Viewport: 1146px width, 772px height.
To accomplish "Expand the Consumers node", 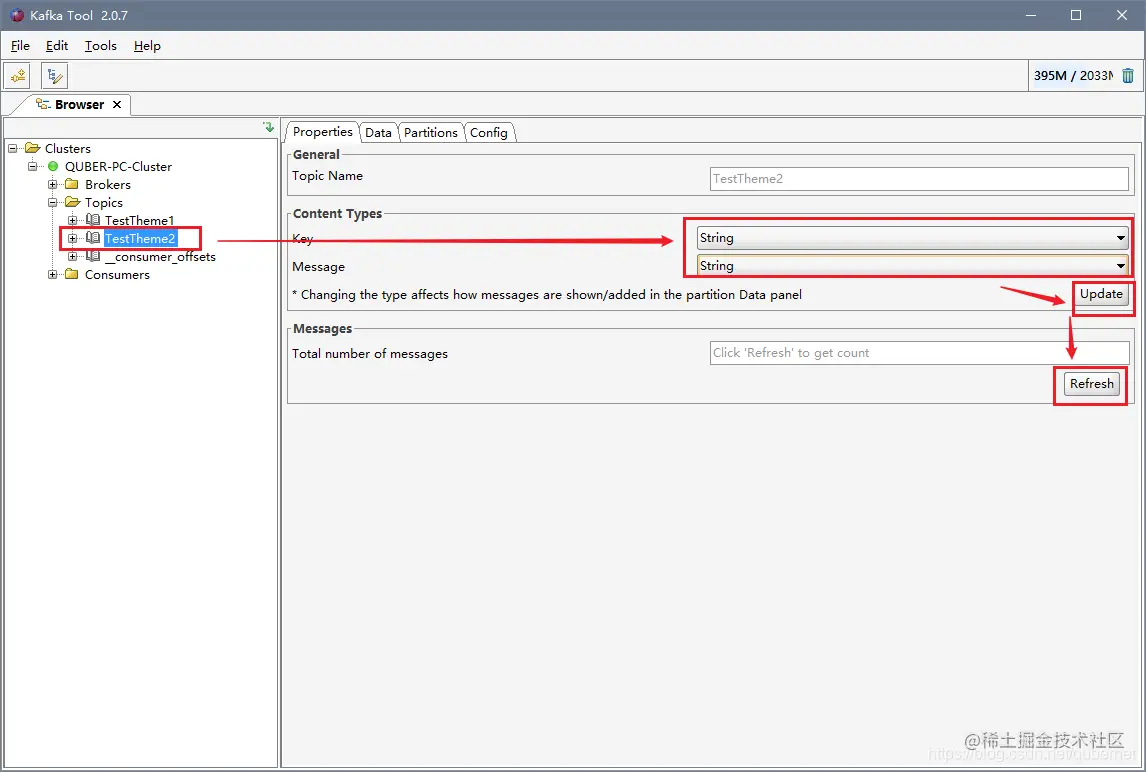I will [x=53, y=274].
